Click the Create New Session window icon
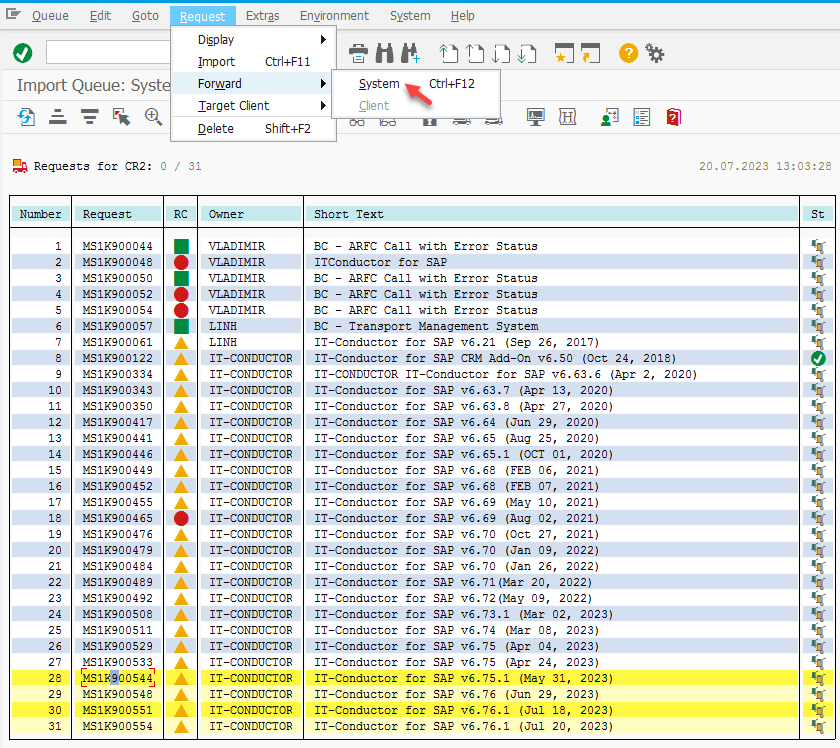 564,53
